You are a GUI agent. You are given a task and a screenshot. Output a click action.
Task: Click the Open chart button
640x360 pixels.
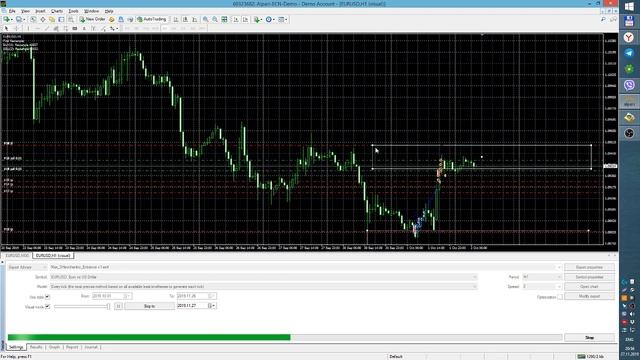(589, 287)
